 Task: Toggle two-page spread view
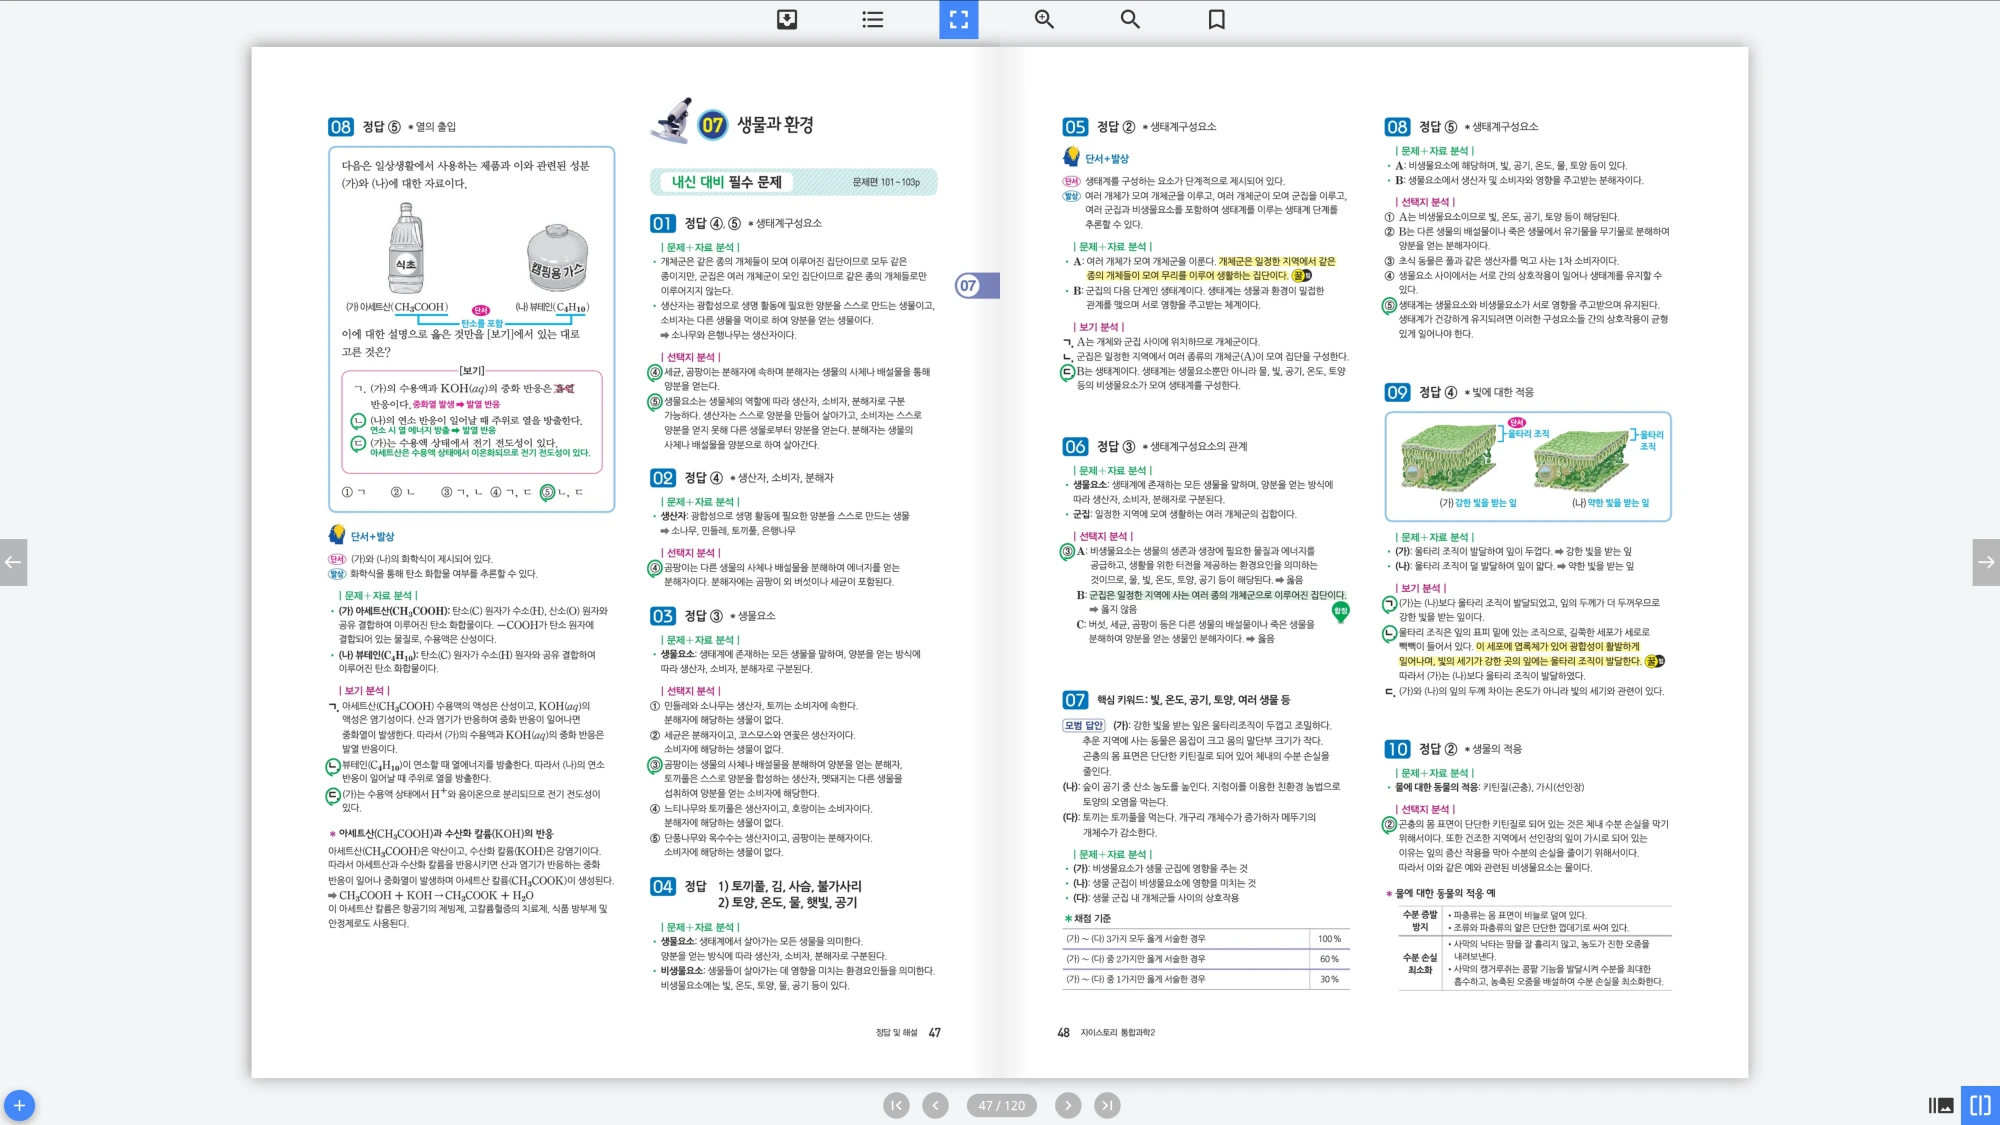pos(1980,1105)
